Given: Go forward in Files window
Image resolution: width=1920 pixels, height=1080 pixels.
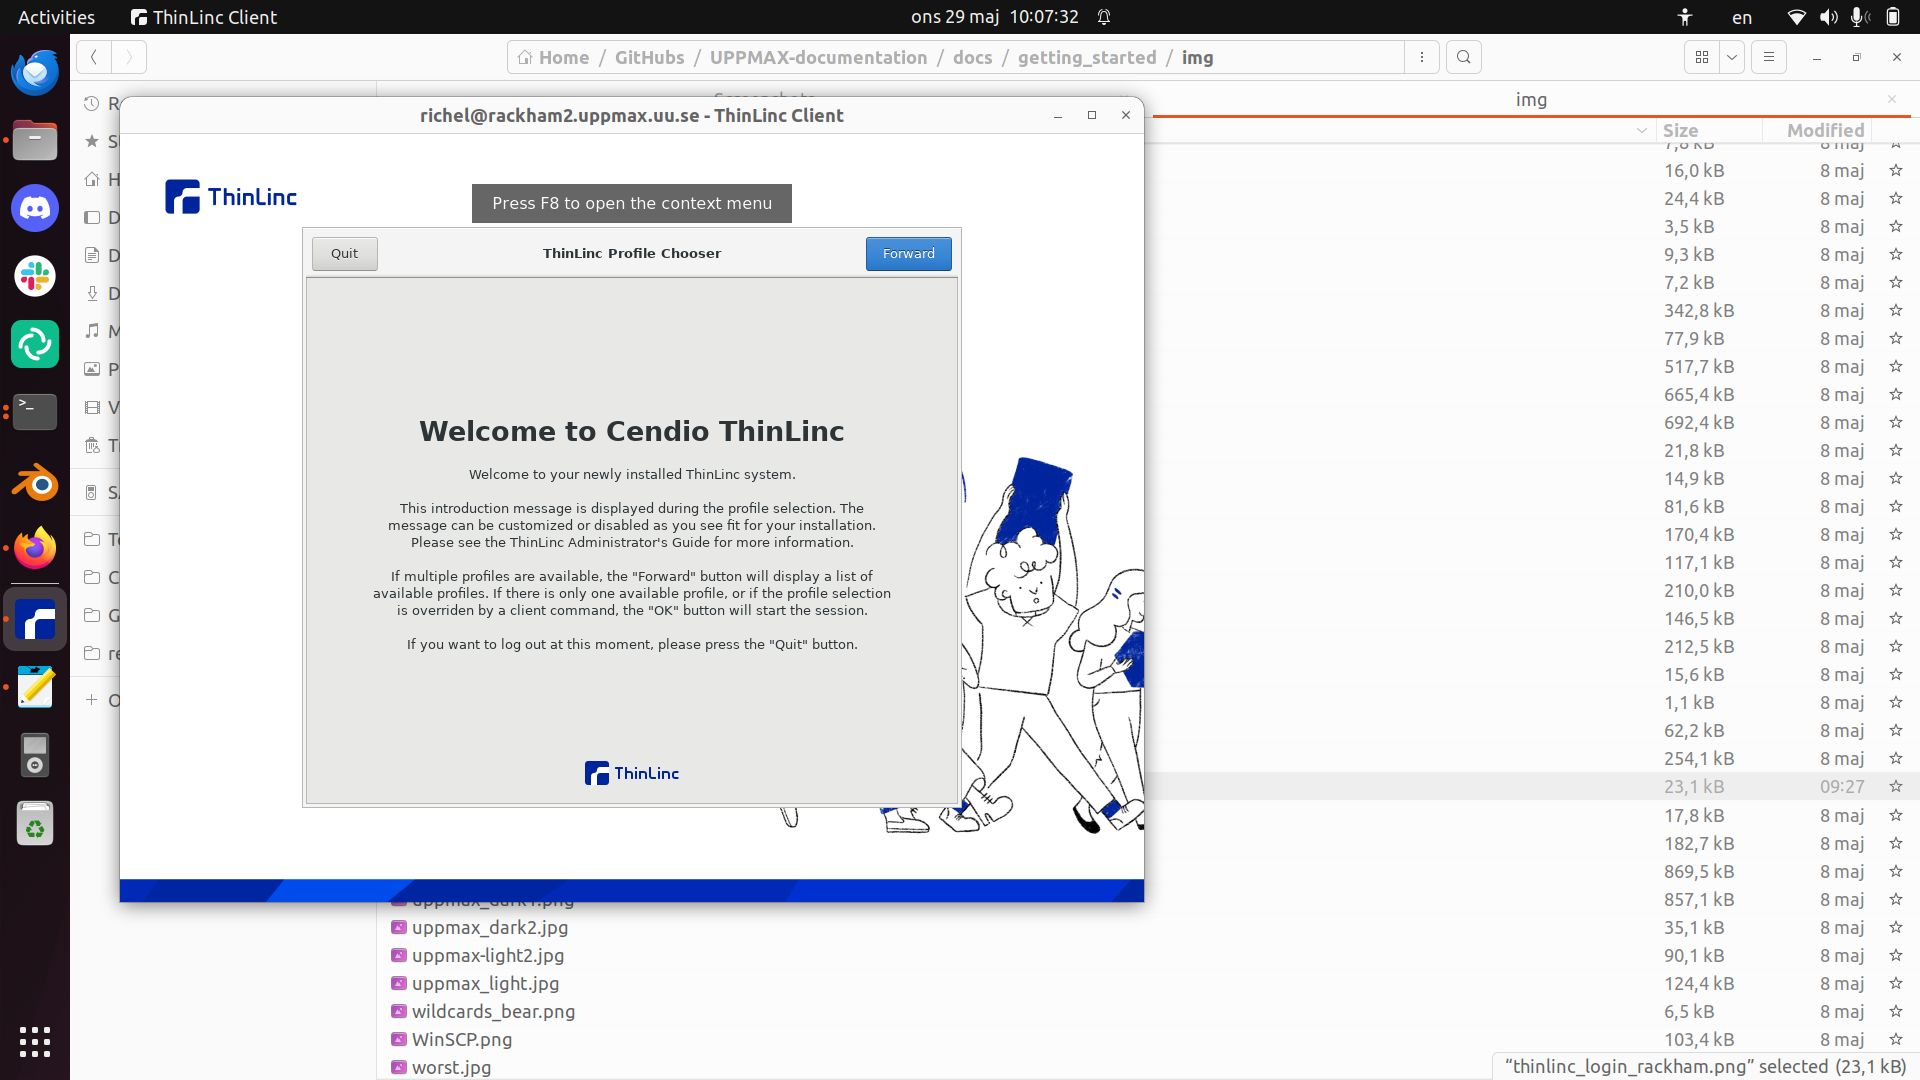Looking at the screenshot, I should point(129,57).
